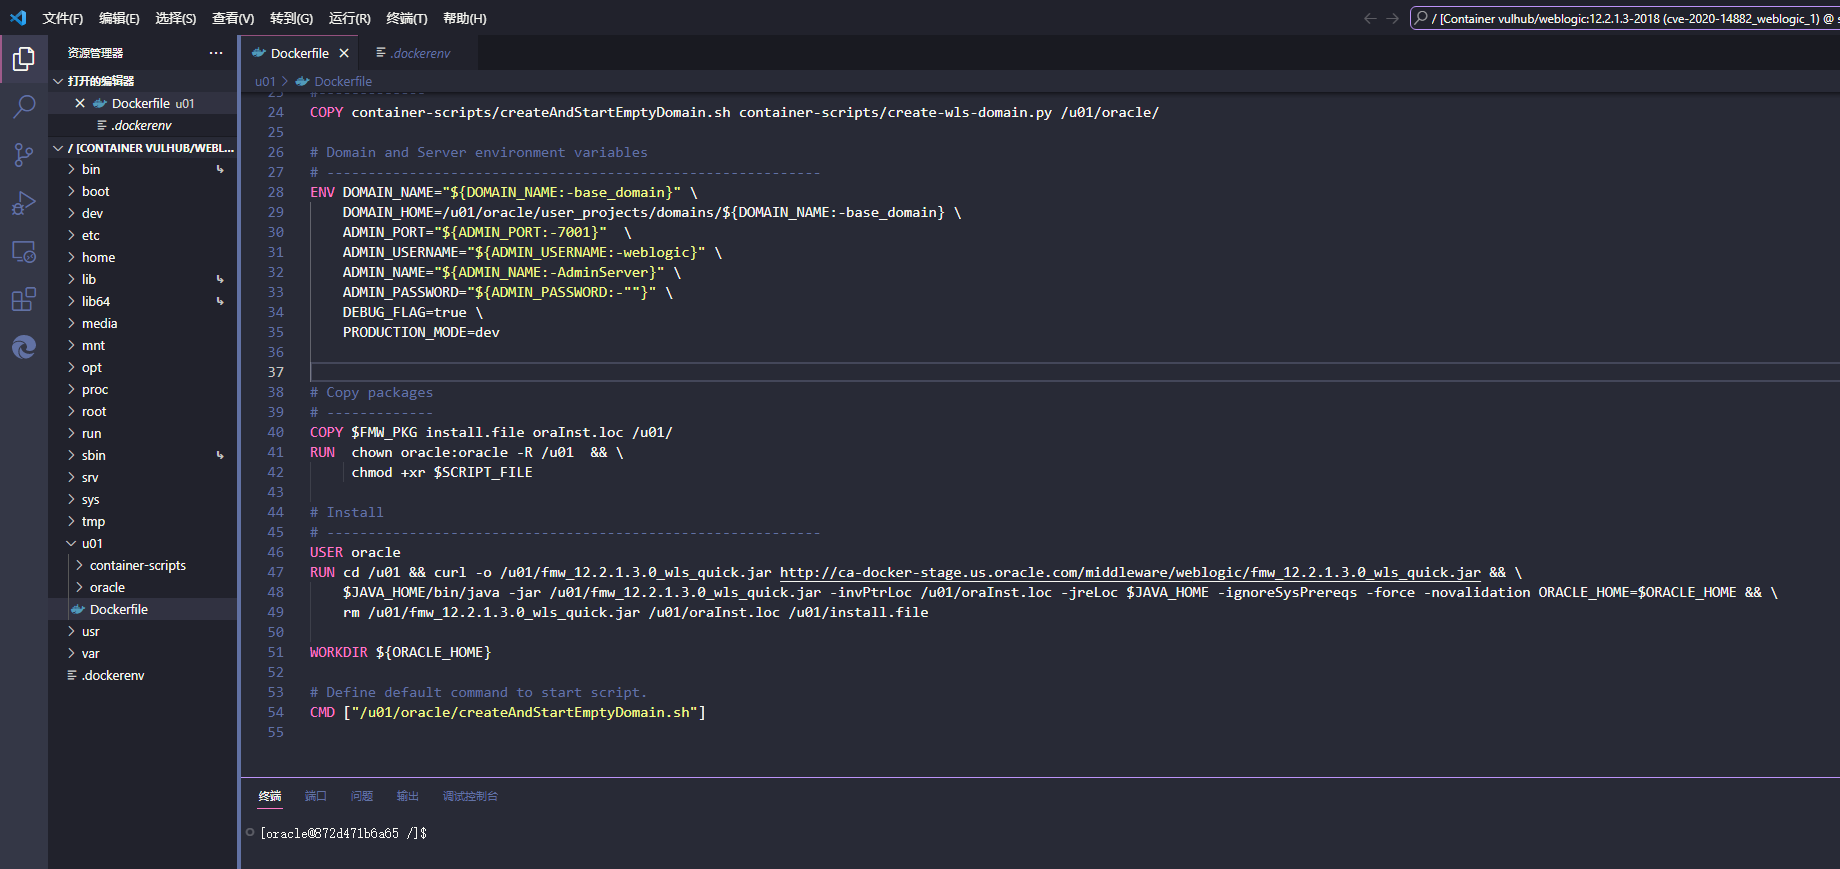The height and width of the screenshot is (869, 1840).
Task: Open the Explorer view in the activity bar
Action: tap(24, 60)
